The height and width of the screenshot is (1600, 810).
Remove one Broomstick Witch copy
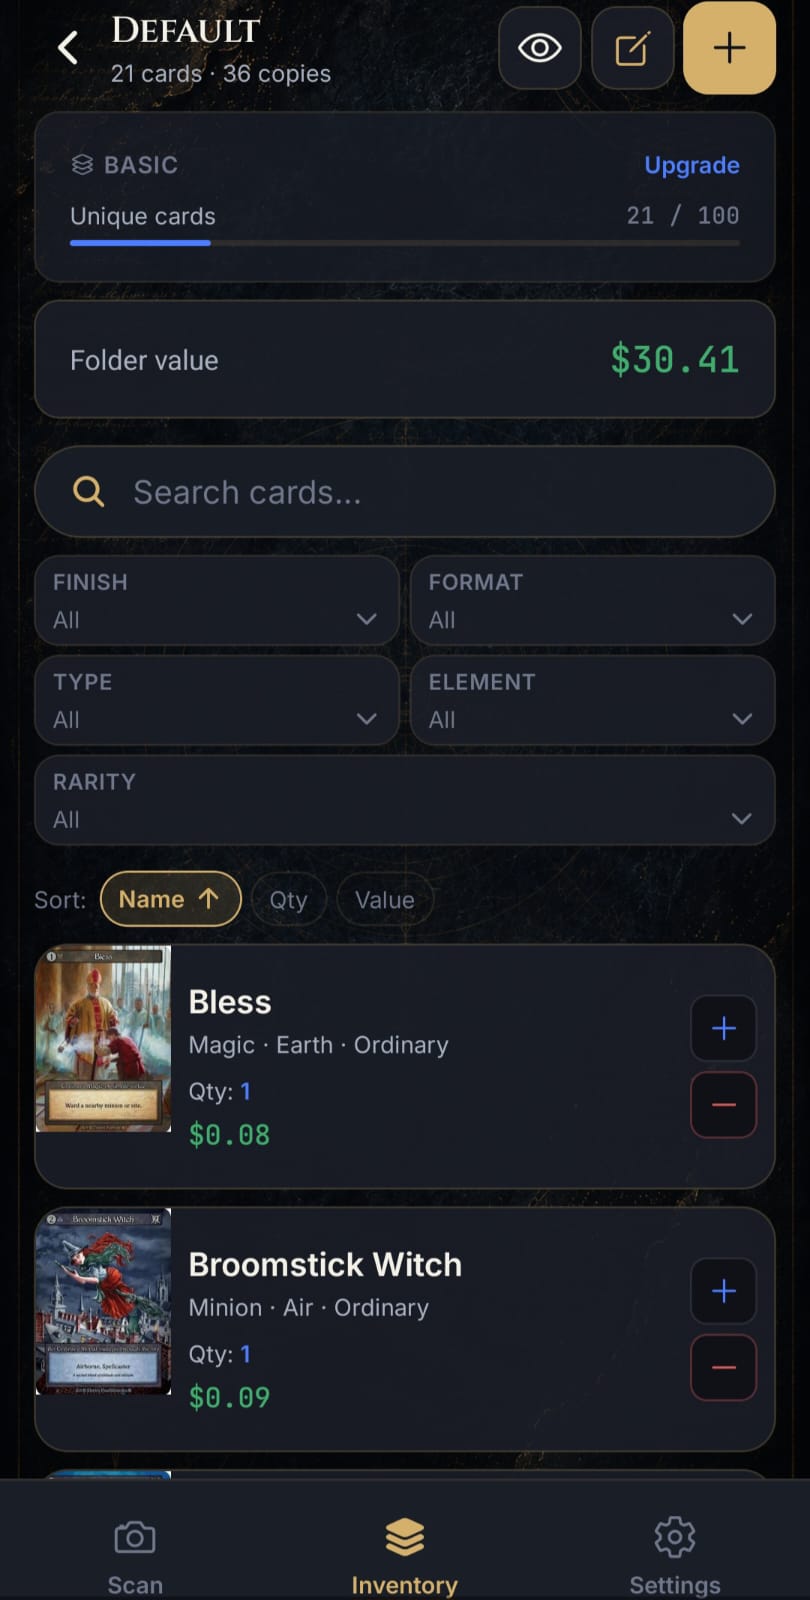pyautogui.click(x=724, y=1368)
